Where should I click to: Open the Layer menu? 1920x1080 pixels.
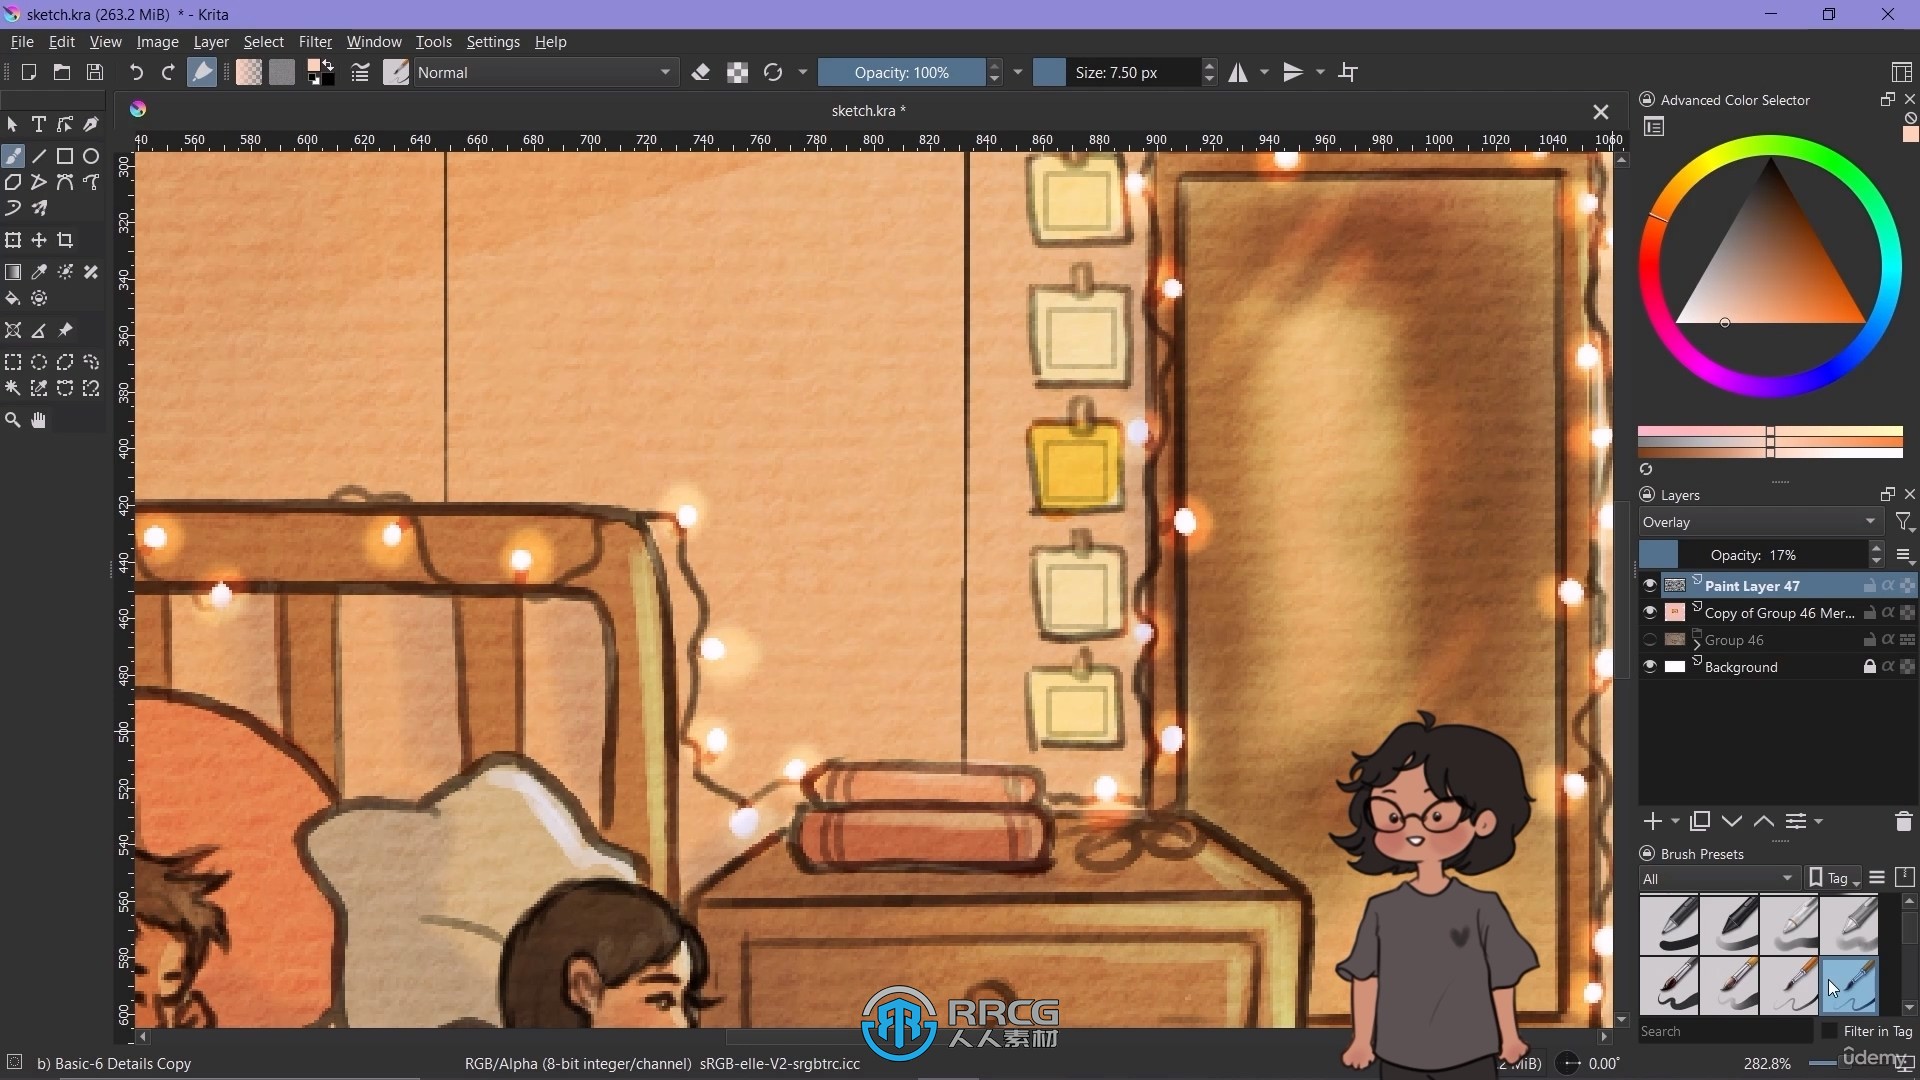pyautogui.click(x=210, y=41)
